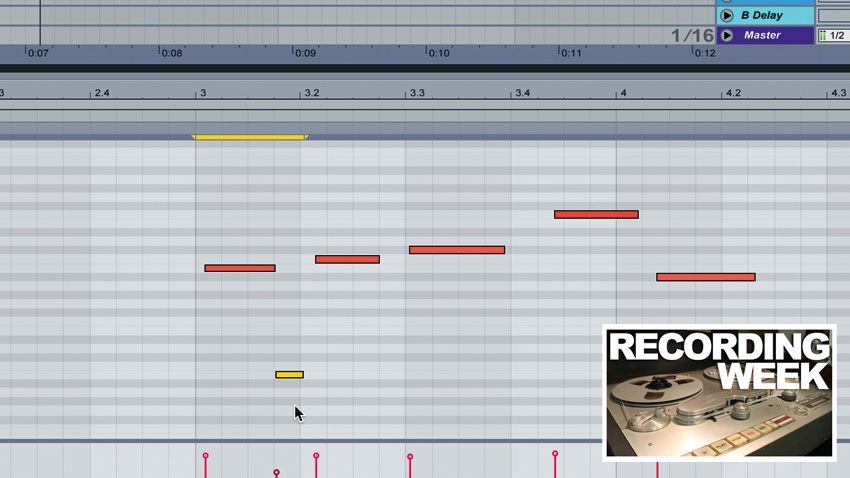The image size is (850, 478).
Task: Select the red note starting at bar 3
Action: pyautogui.click(x=240, y=268)
